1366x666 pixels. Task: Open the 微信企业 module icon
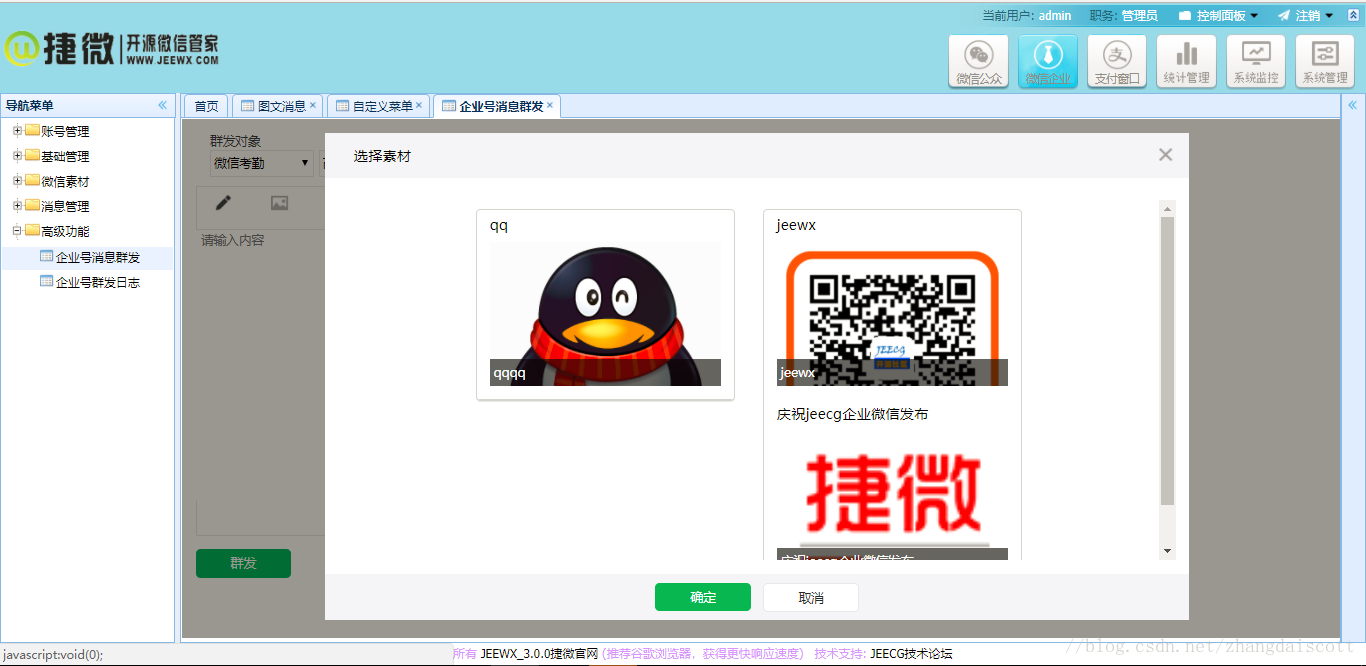(1048, 62)
